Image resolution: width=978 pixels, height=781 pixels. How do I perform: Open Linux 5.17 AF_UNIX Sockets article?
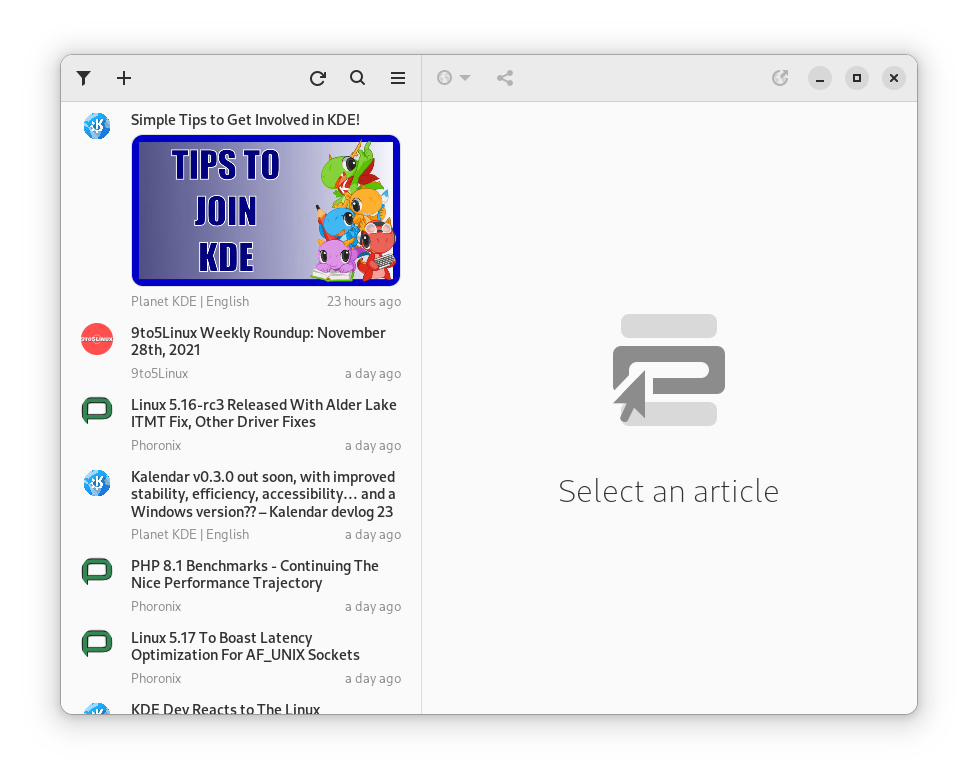(245, 646)
